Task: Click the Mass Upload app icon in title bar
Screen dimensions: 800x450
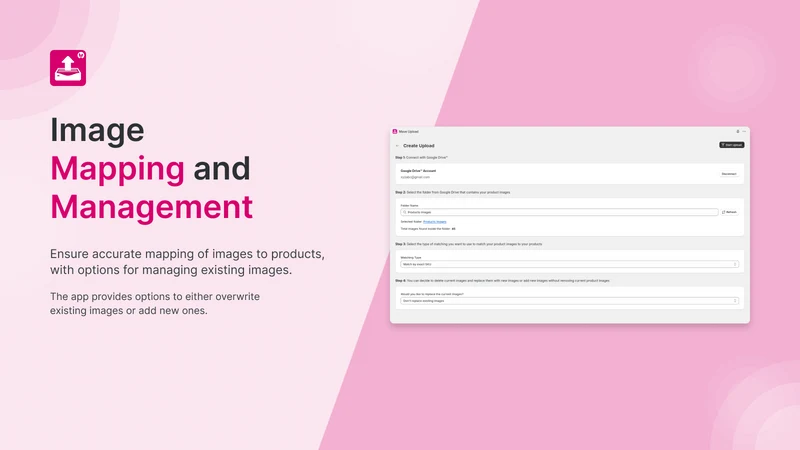Action: [395, 132]
